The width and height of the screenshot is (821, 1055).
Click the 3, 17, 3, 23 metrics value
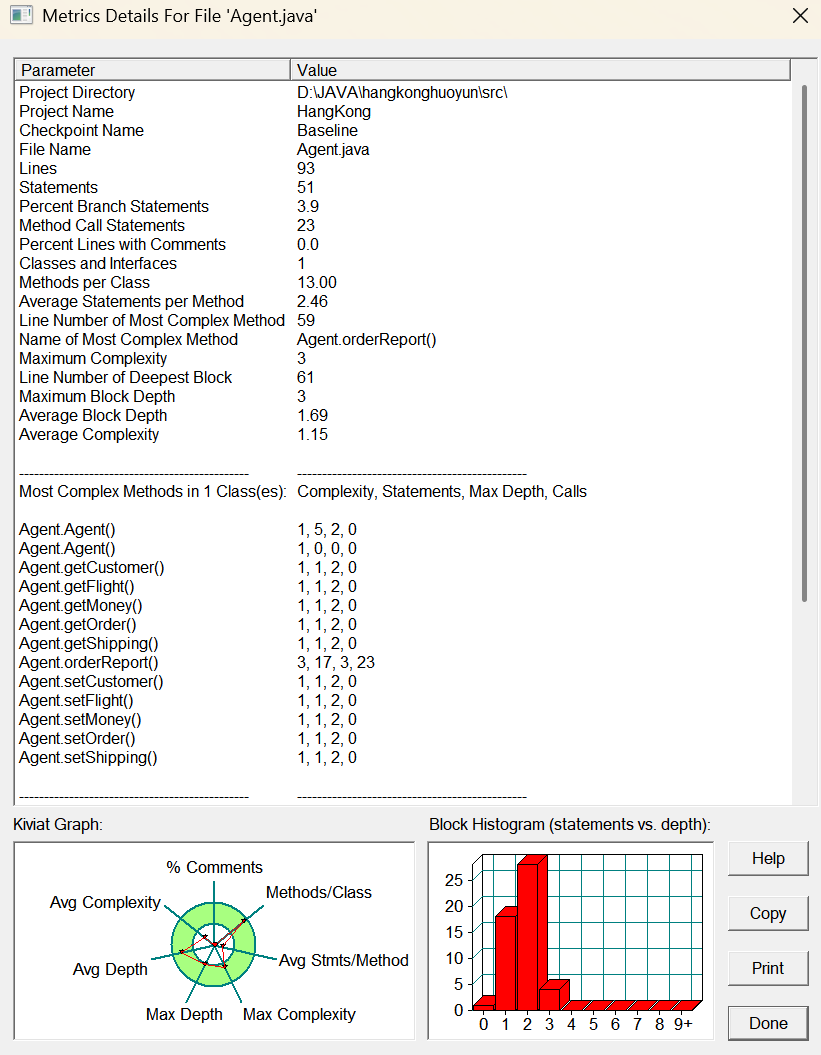pyautogui.click(x=336, y=663)
